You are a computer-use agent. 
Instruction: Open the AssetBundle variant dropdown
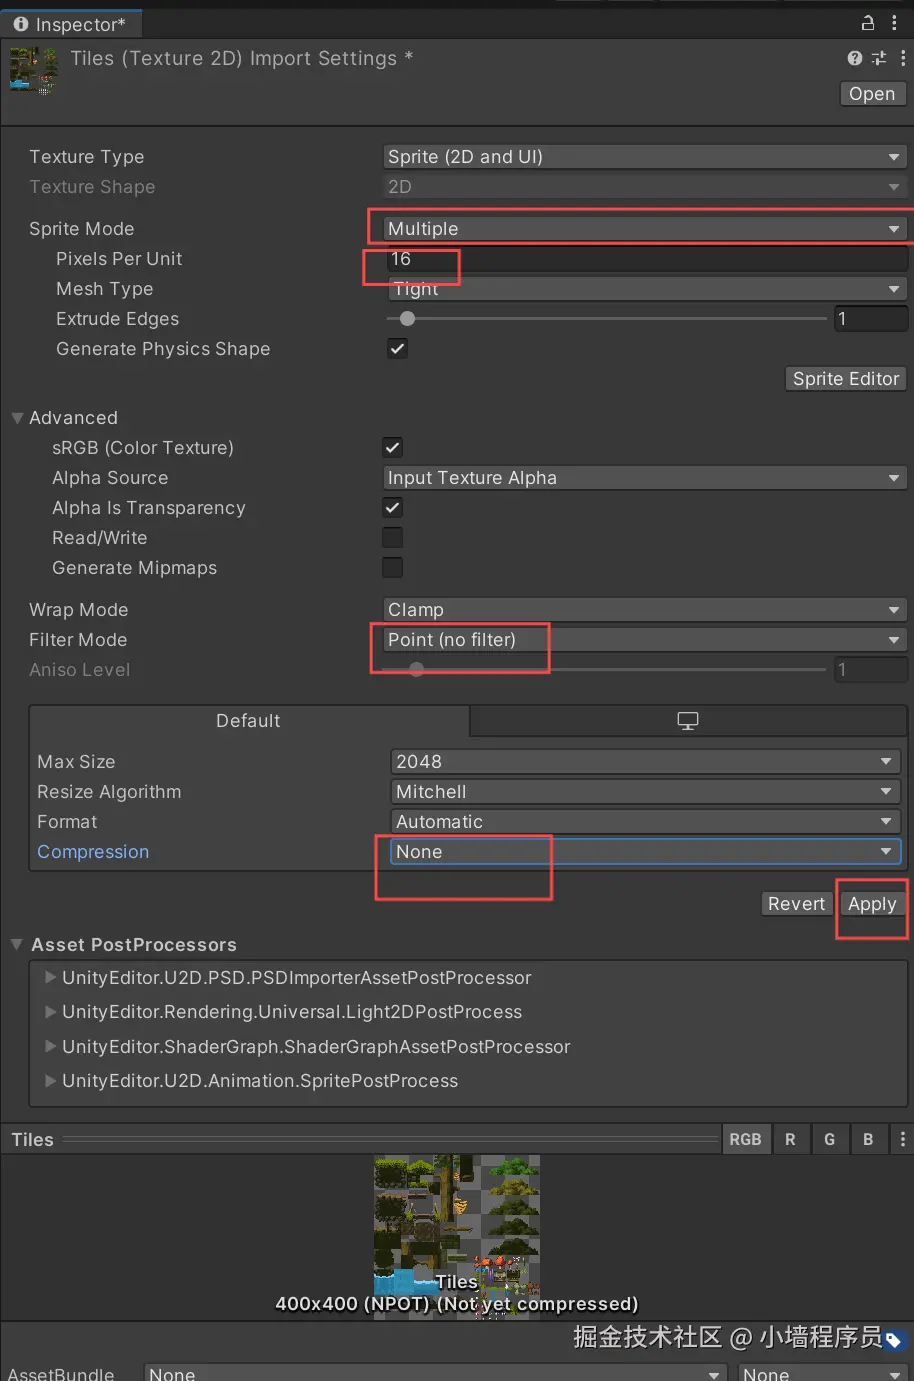(823, 1374)
